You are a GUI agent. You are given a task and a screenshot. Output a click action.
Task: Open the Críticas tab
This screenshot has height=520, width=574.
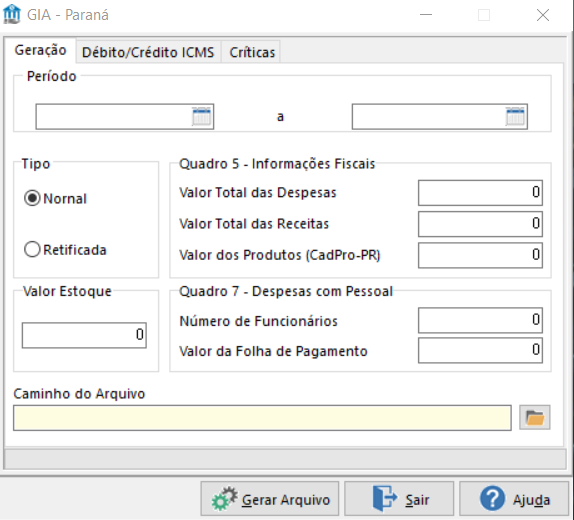(x=252, y=52)
